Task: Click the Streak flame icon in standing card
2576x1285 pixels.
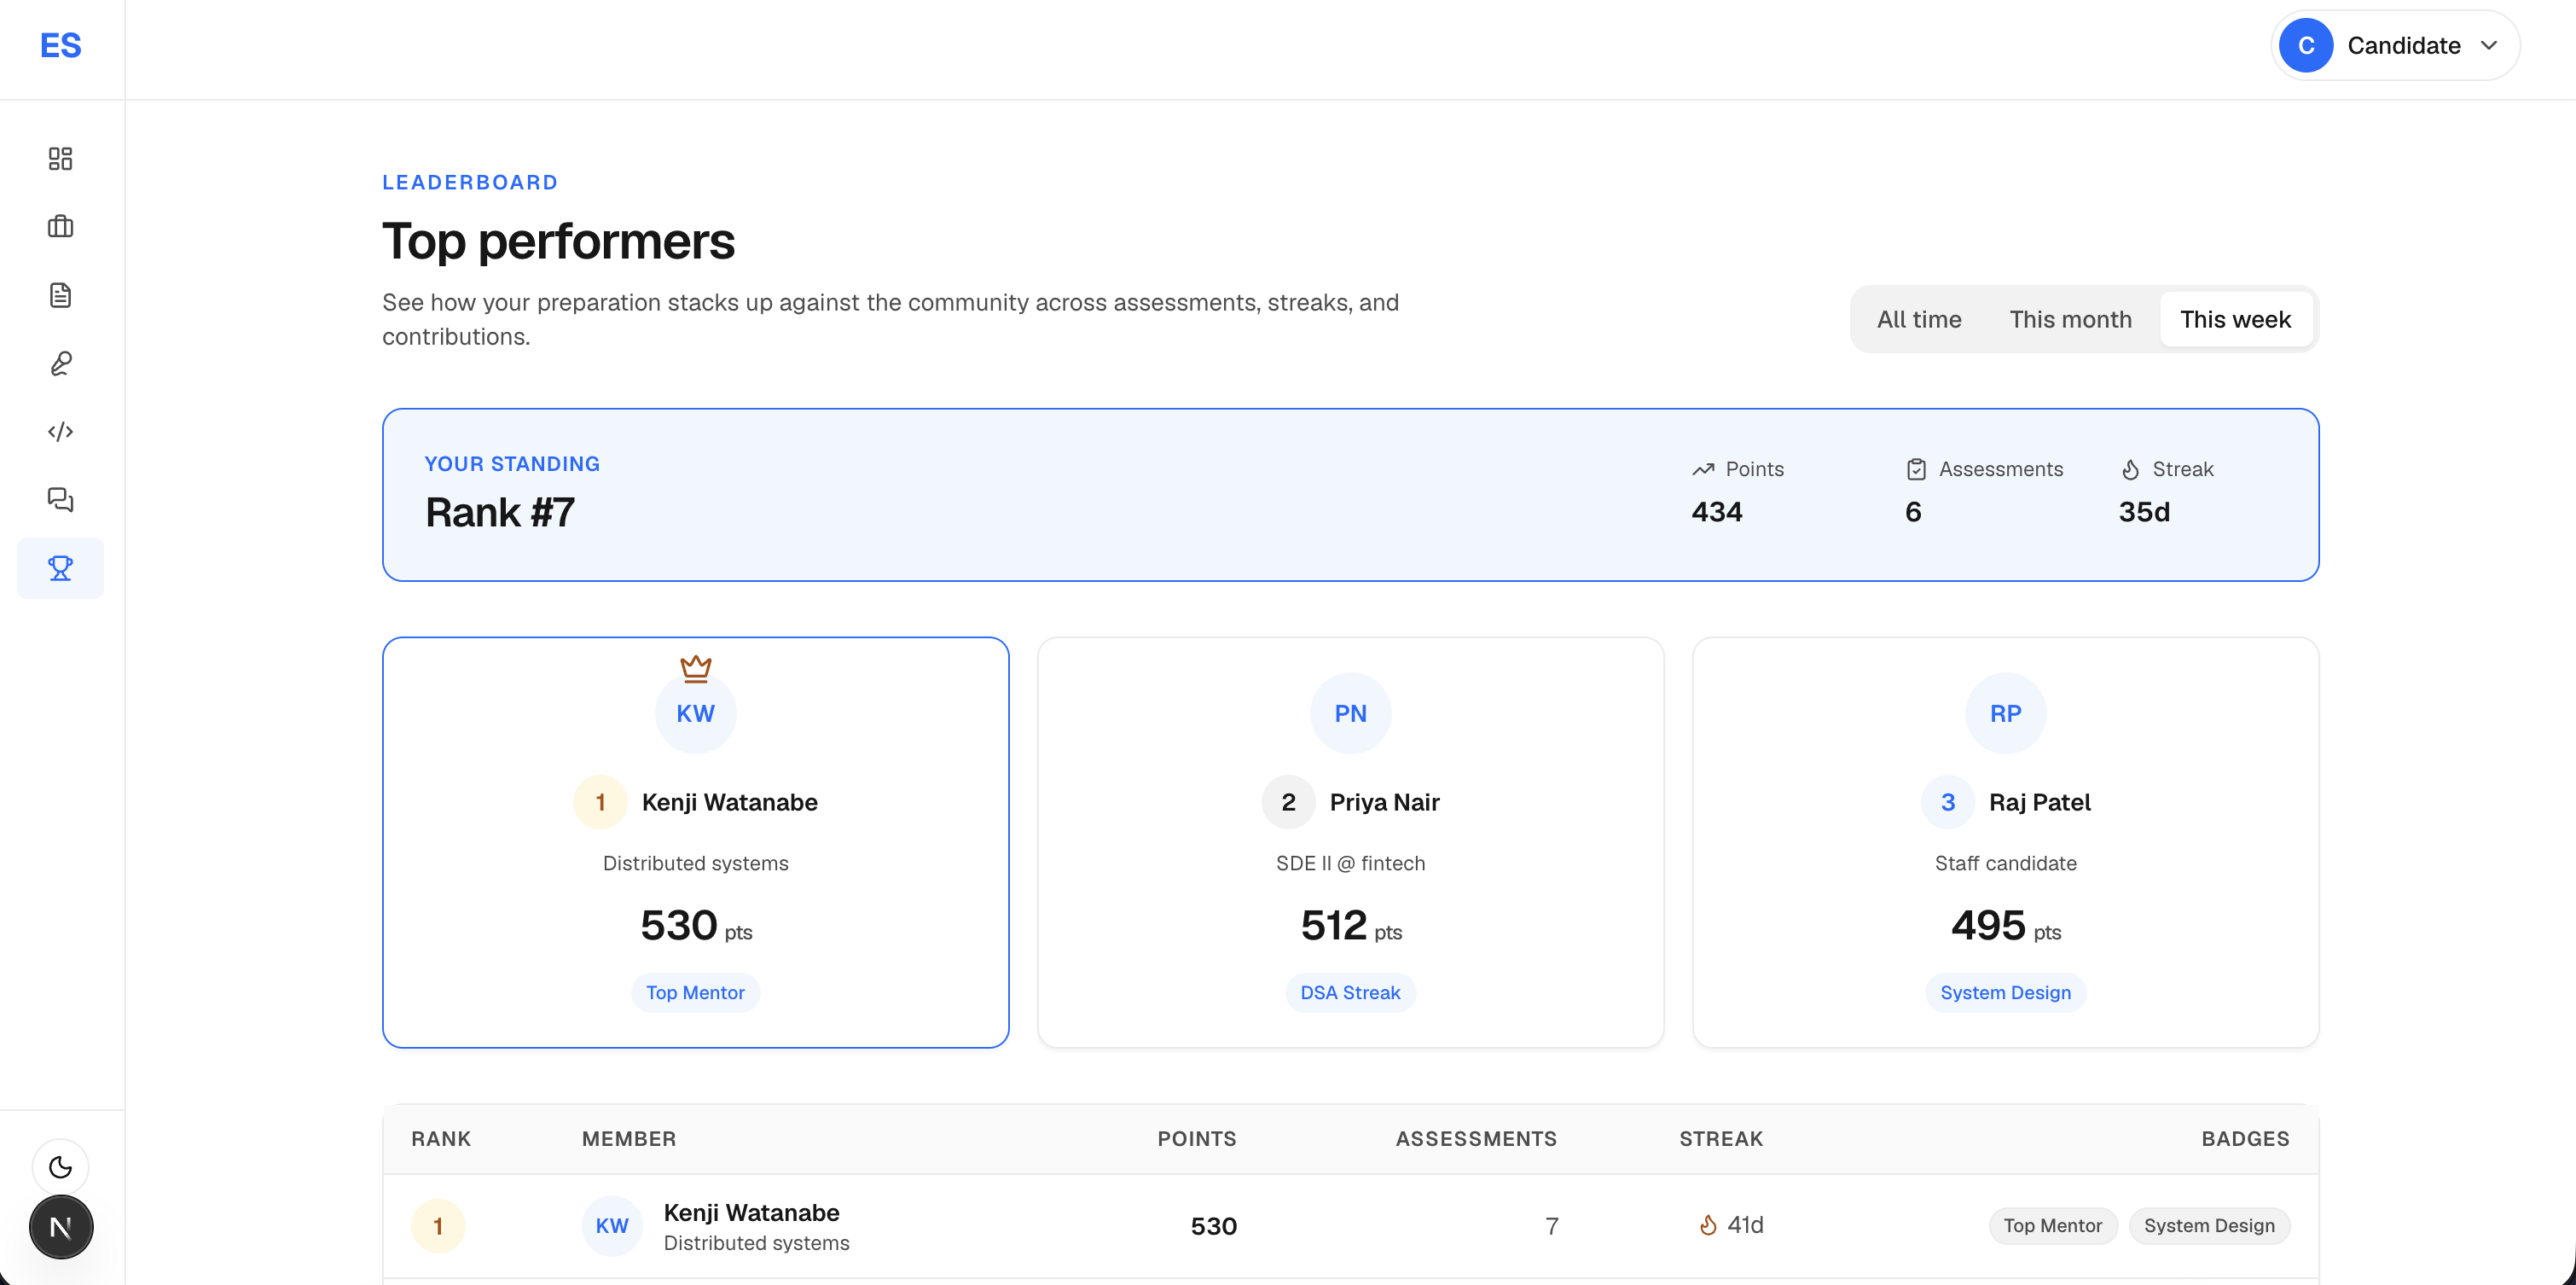Action: [2130, 469]
